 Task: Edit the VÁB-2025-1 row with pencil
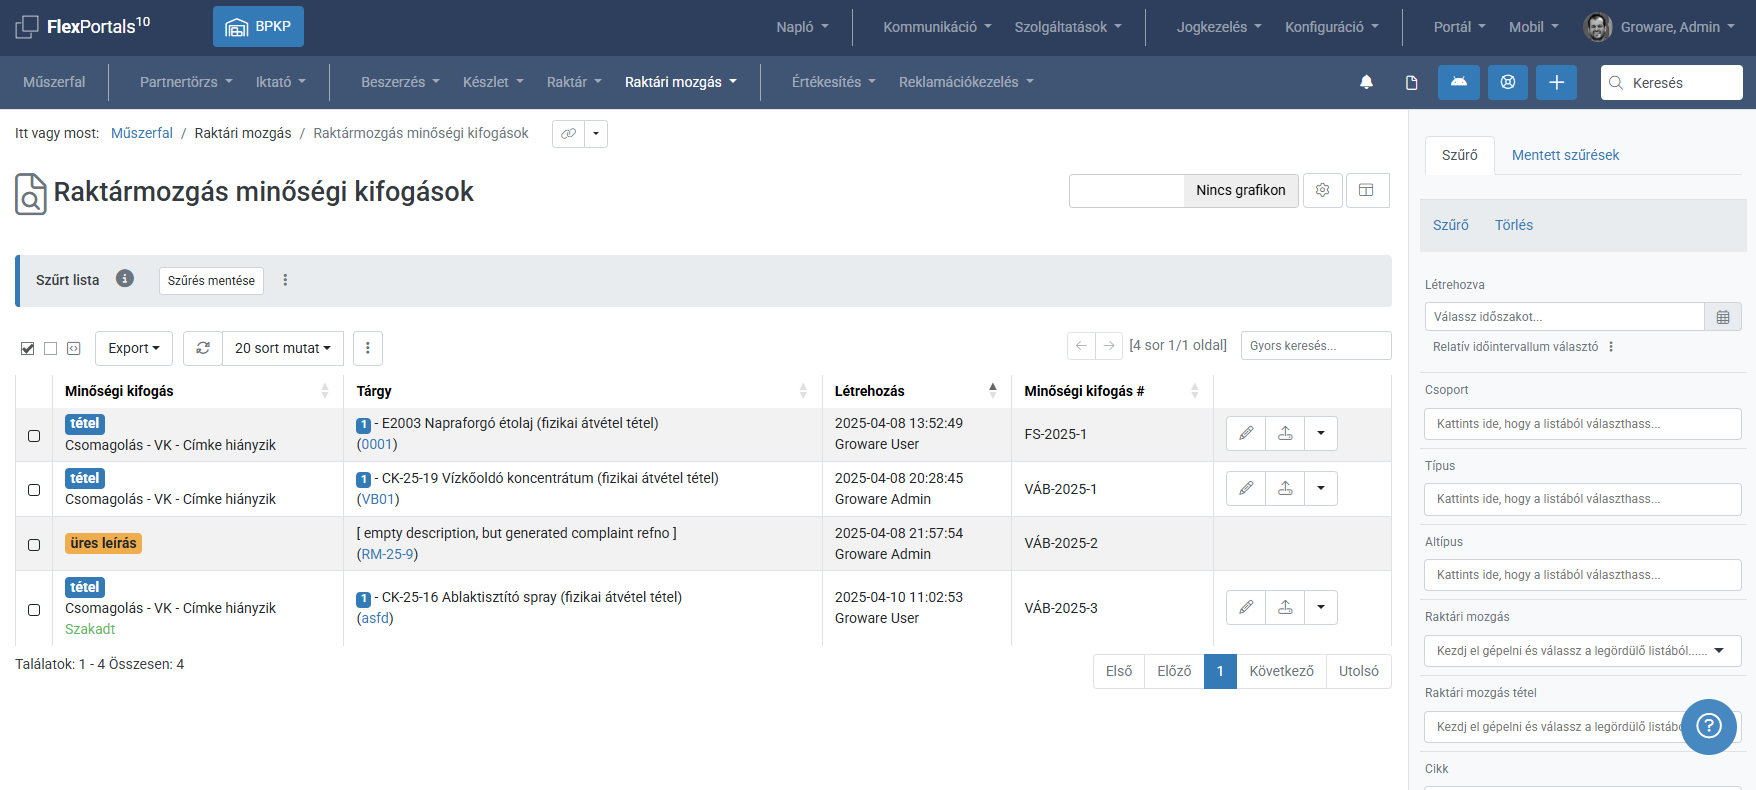coord(1246,488)
